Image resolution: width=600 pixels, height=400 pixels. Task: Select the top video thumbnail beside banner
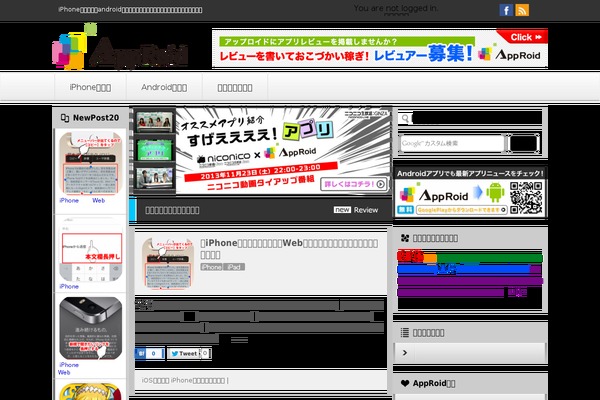click(x=154, y=122)
